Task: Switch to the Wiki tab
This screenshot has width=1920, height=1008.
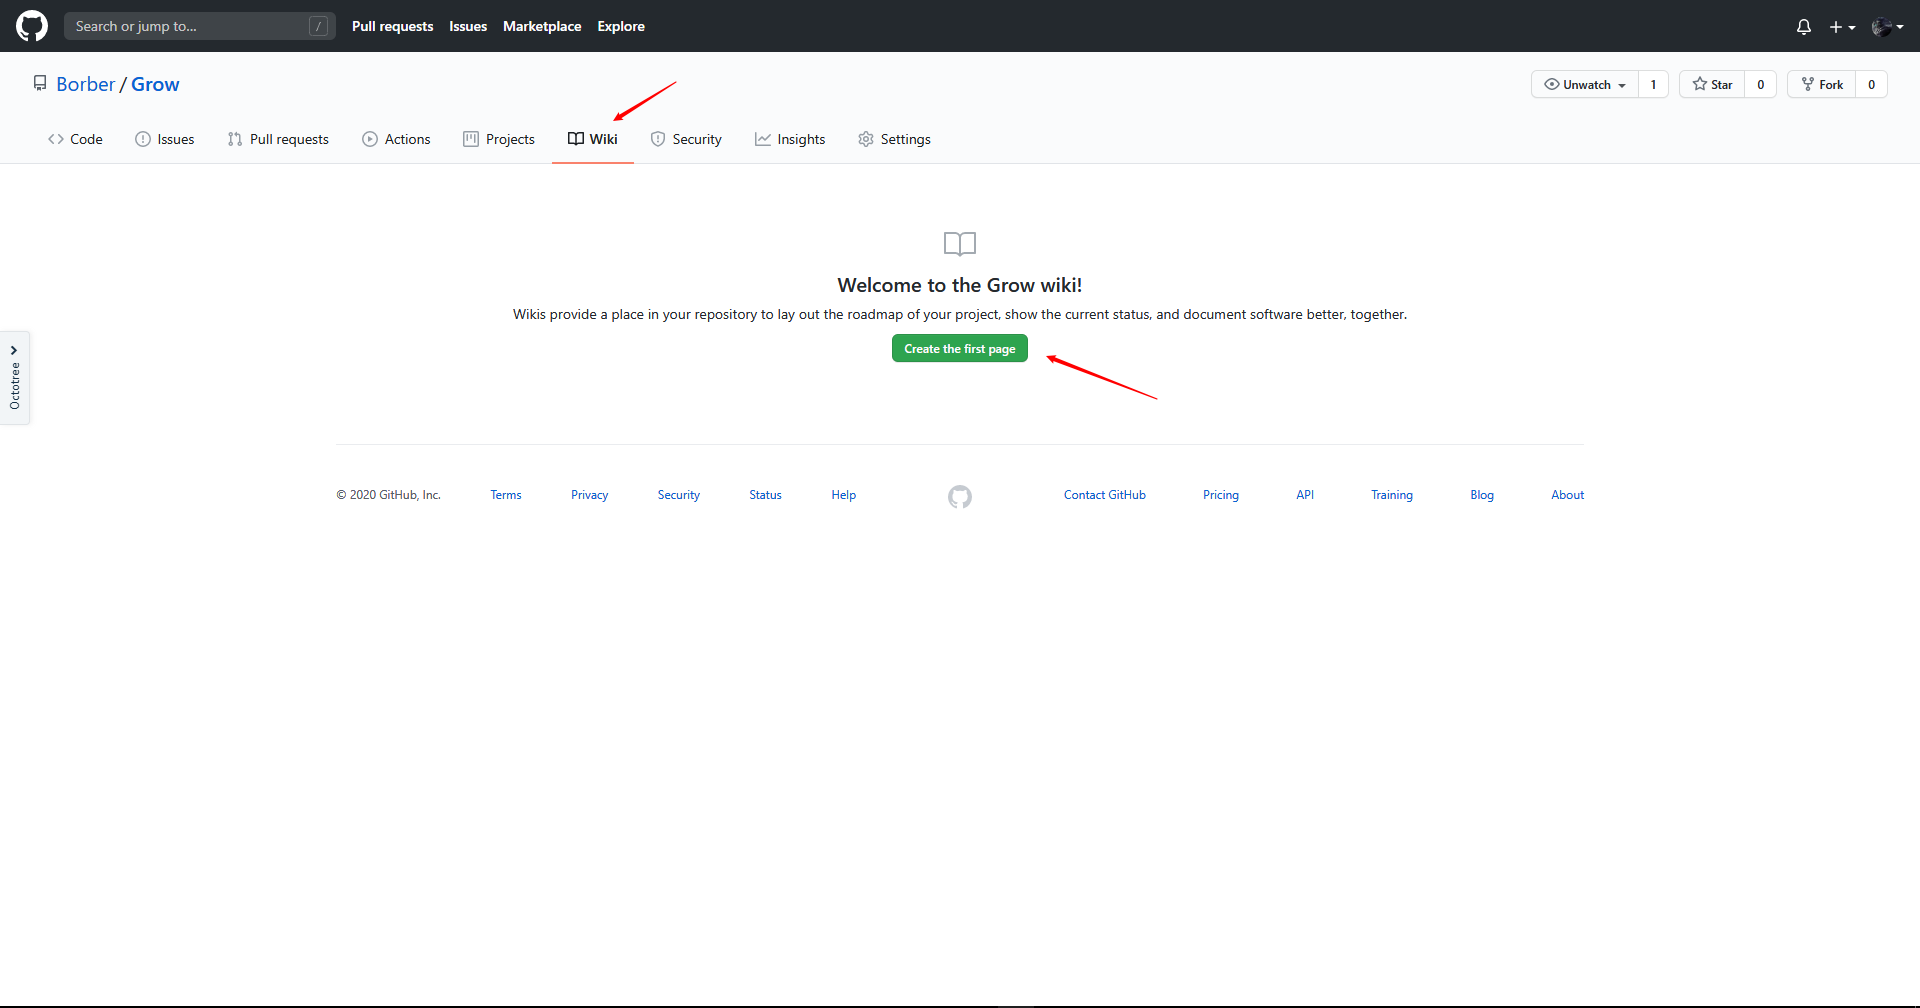Action: (592, 139)
